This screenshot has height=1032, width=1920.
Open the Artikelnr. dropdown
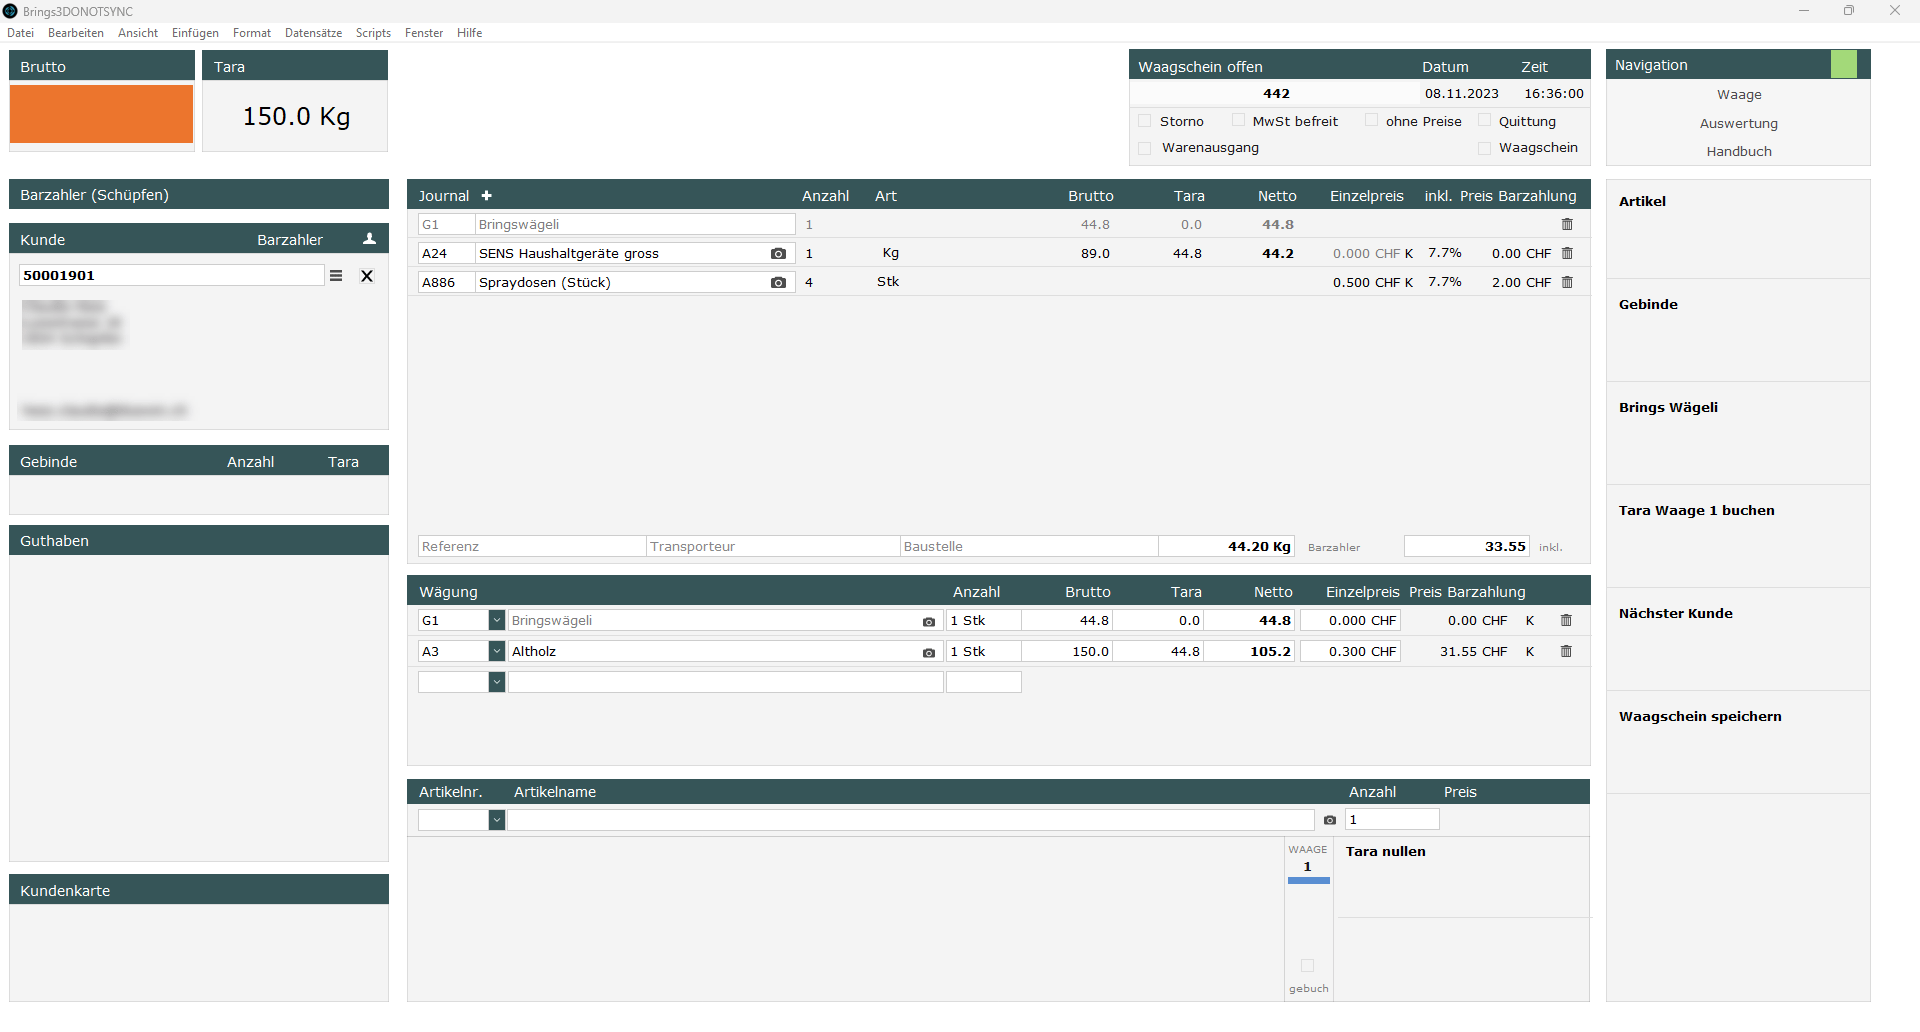point(496,820)
